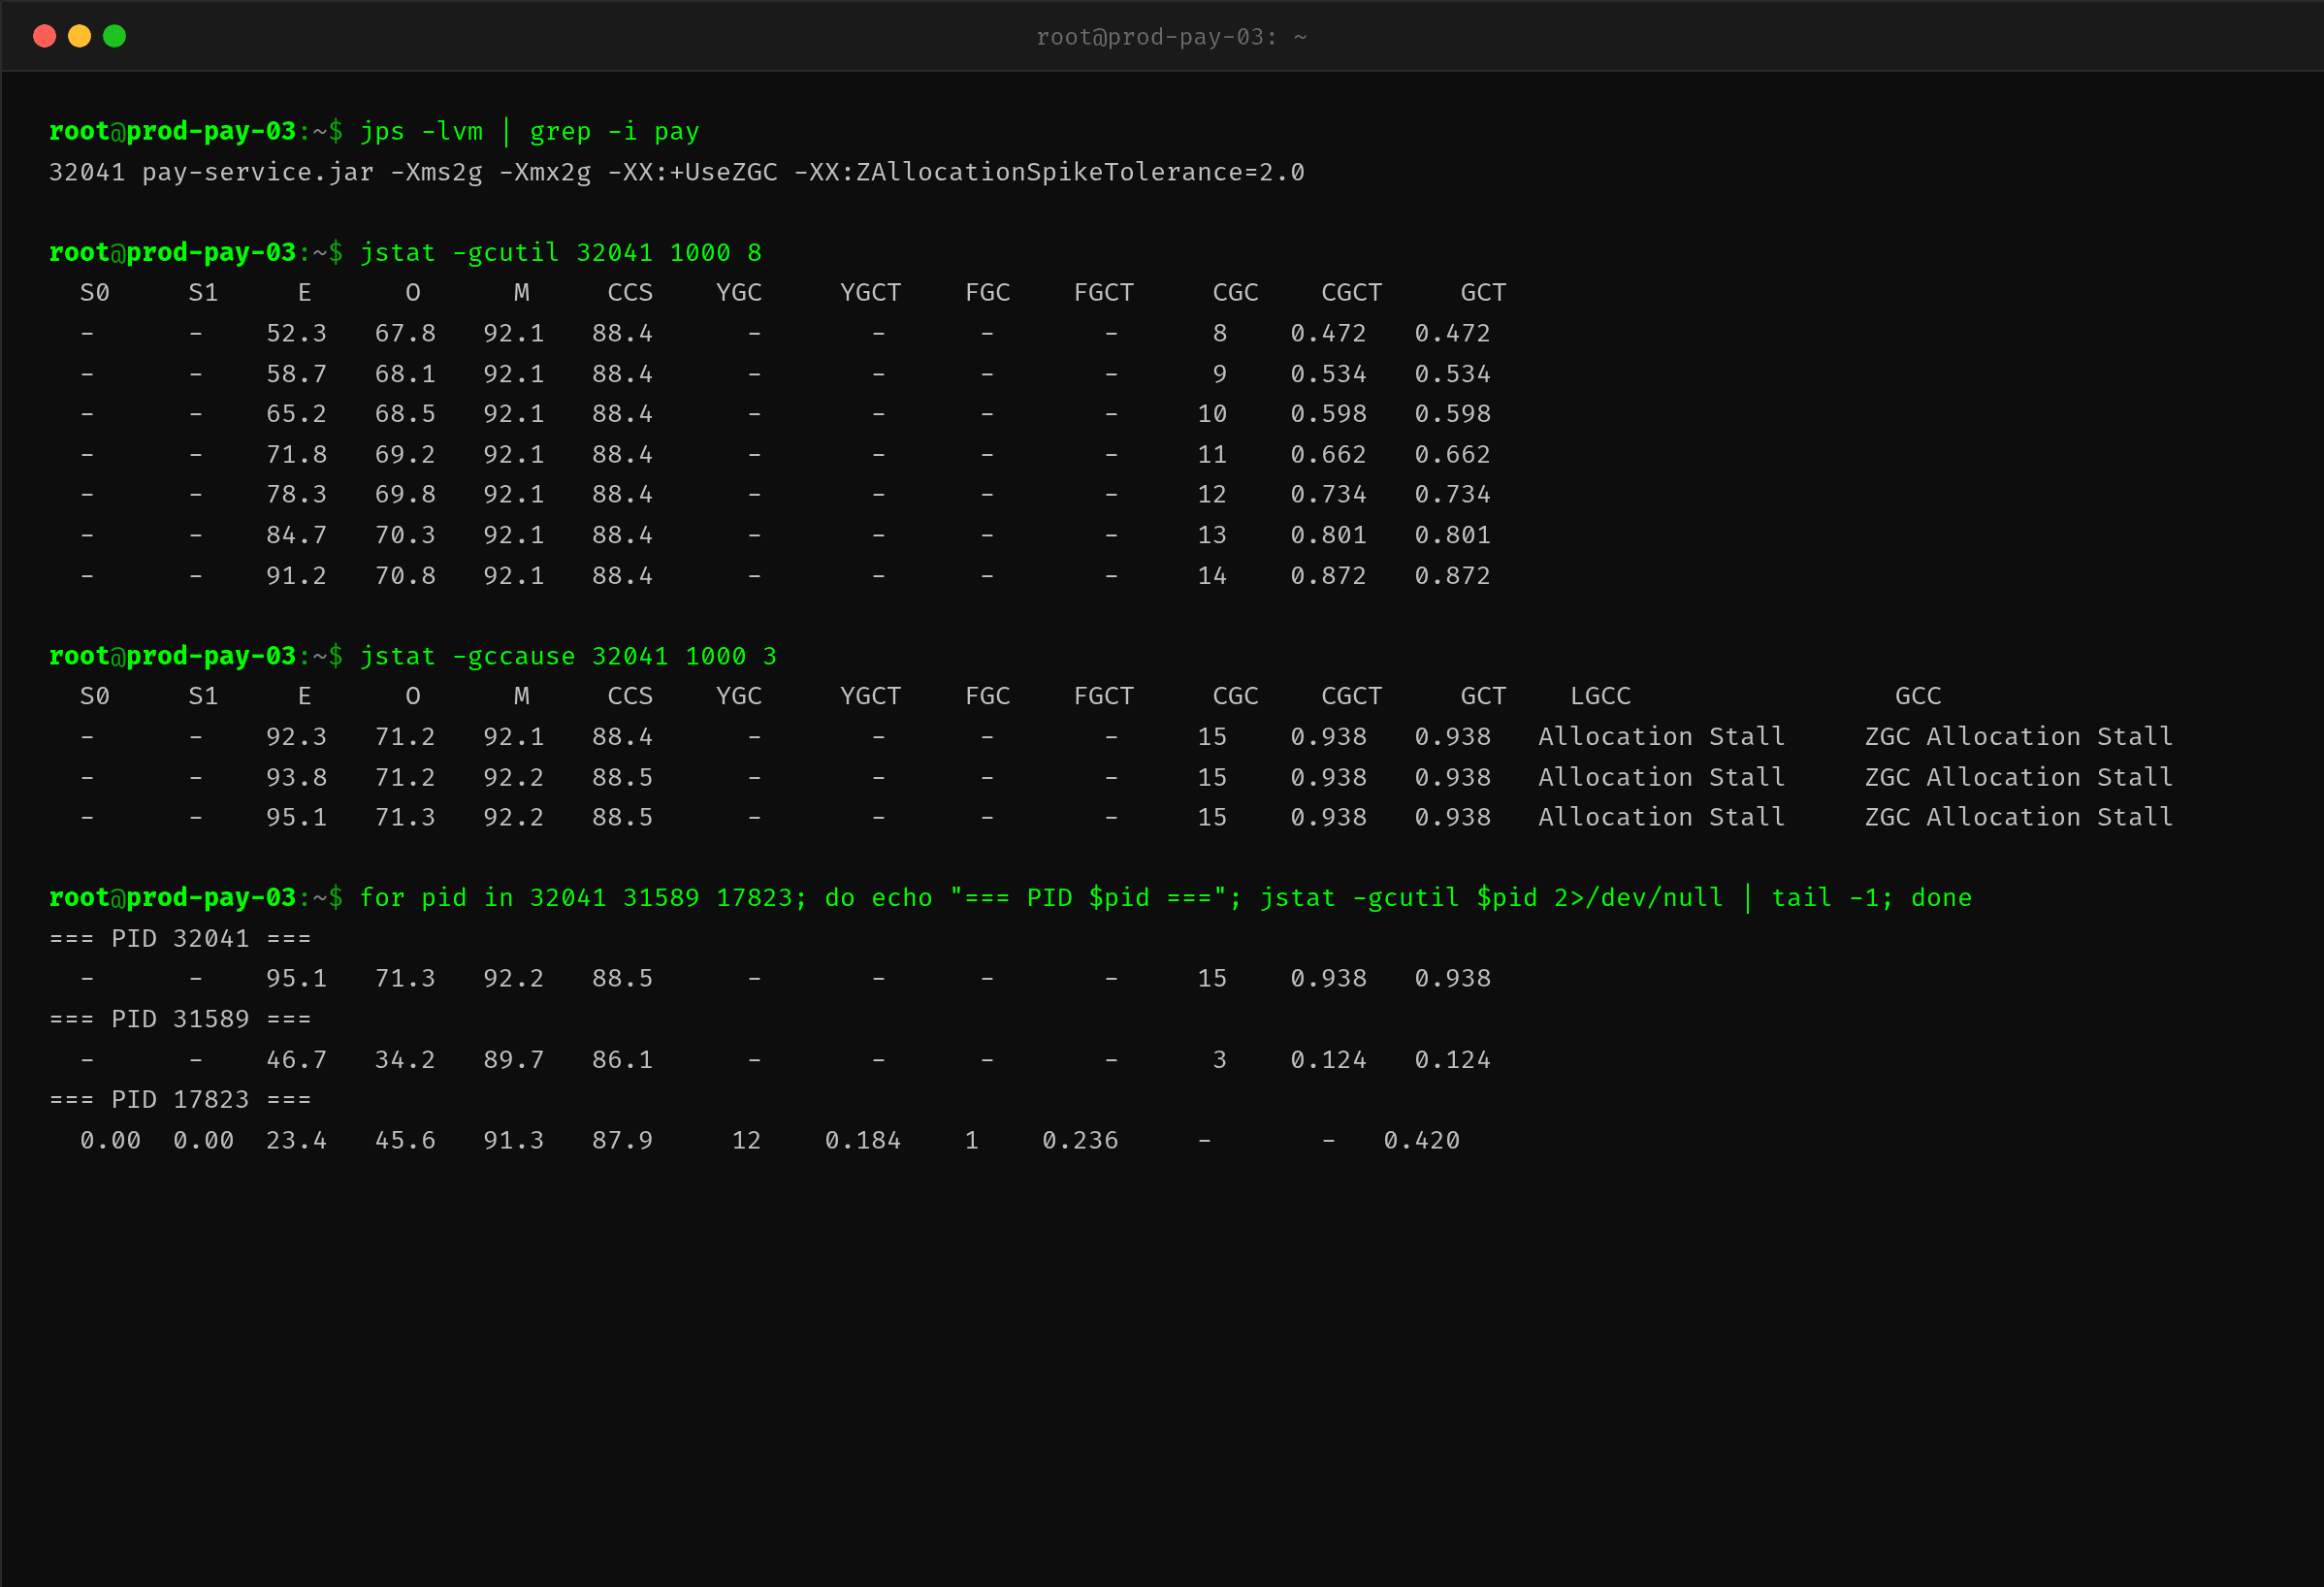Click the E value 52.3
Screen dimensions: 2324x1587
coord(296,333)
